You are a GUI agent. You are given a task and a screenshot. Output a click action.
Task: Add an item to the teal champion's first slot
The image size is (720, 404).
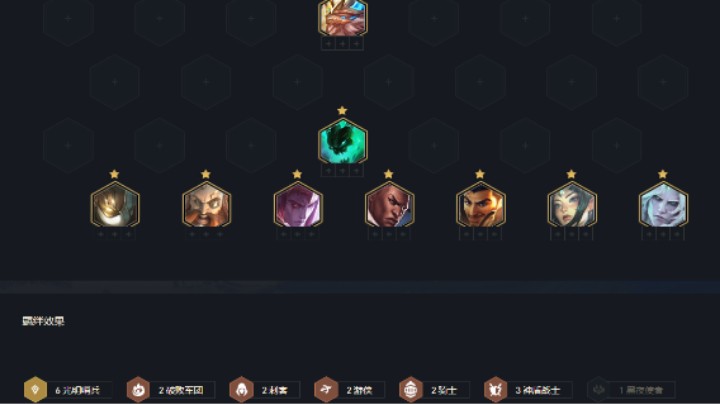pos(328,171)
